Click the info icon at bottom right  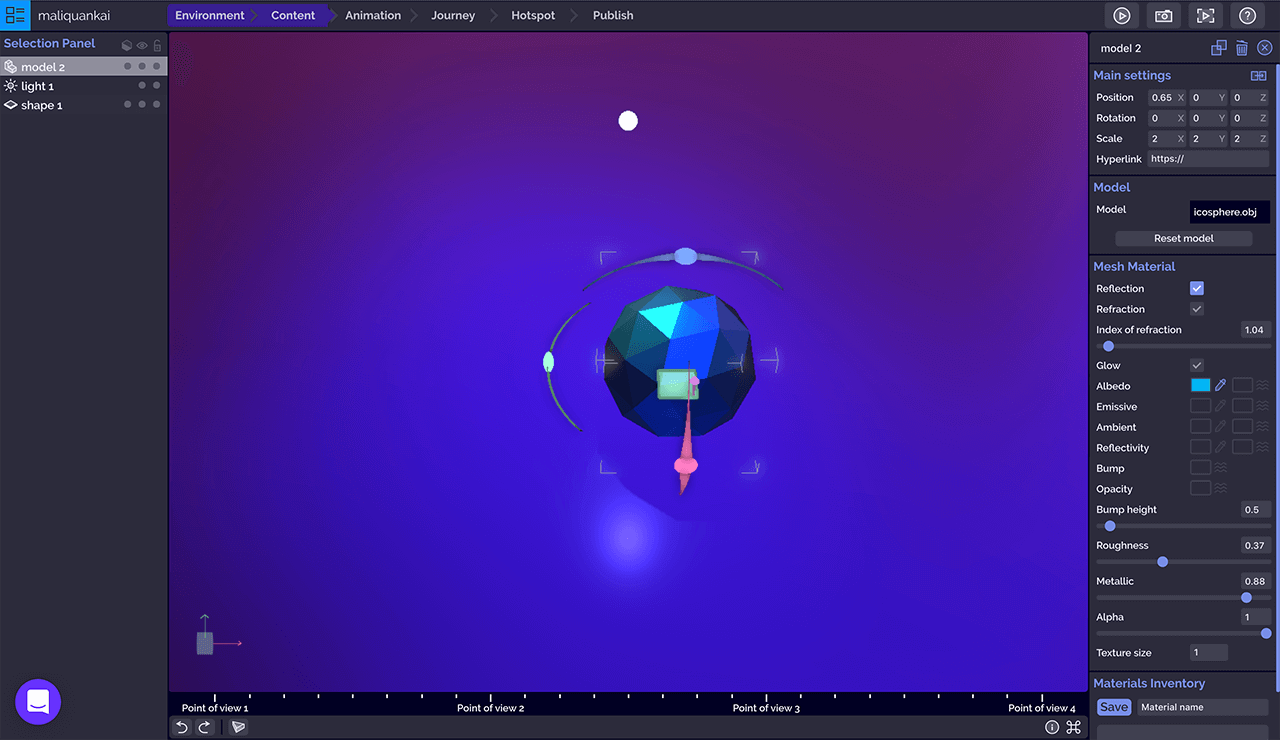click(1052, 728)
